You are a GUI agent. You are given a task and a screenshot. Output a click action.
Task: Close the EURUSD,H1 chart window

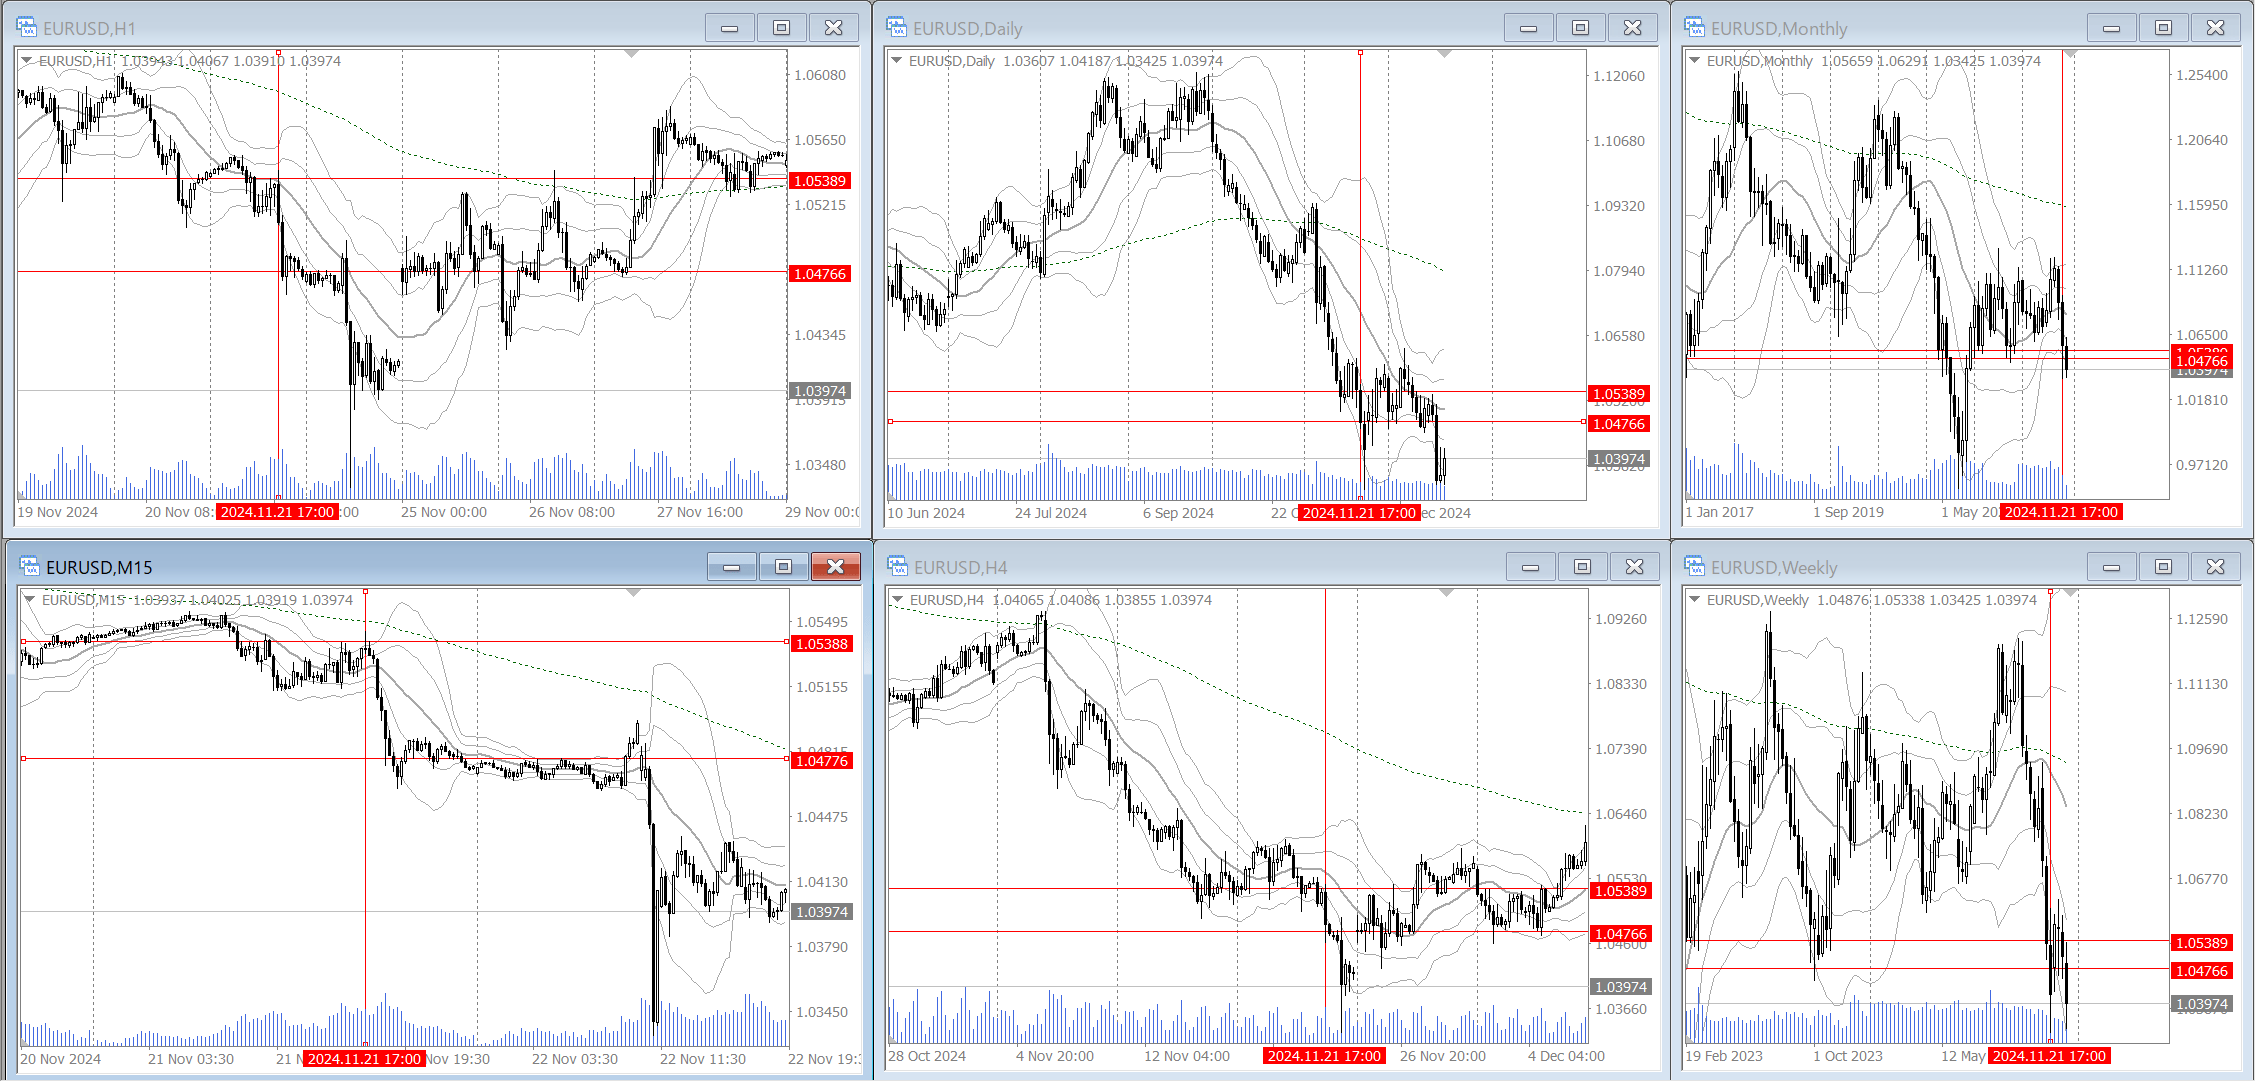coord(834,28)
